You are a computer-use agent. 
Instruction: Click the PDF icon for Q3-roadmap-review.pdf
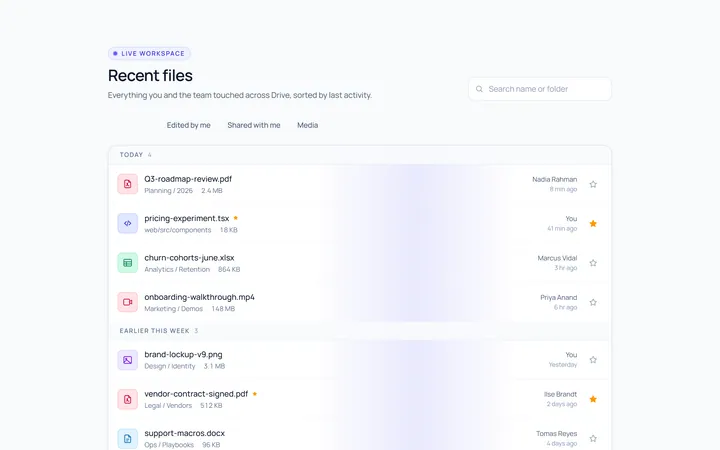(128, 184)
